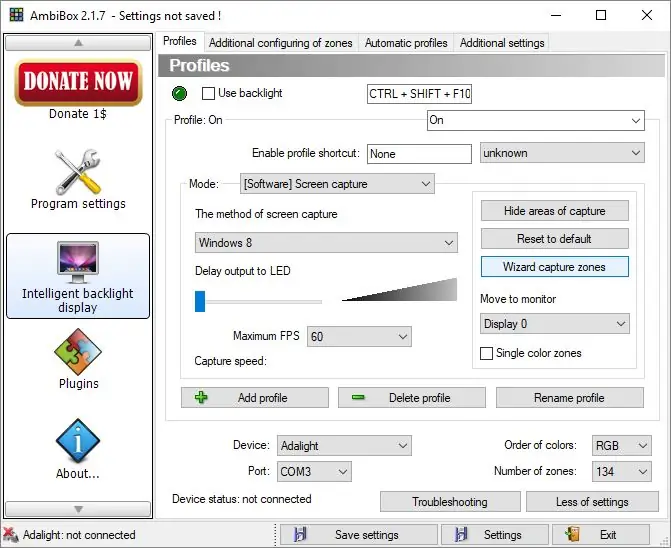Switch to the Profiles tab

point(180,41)
